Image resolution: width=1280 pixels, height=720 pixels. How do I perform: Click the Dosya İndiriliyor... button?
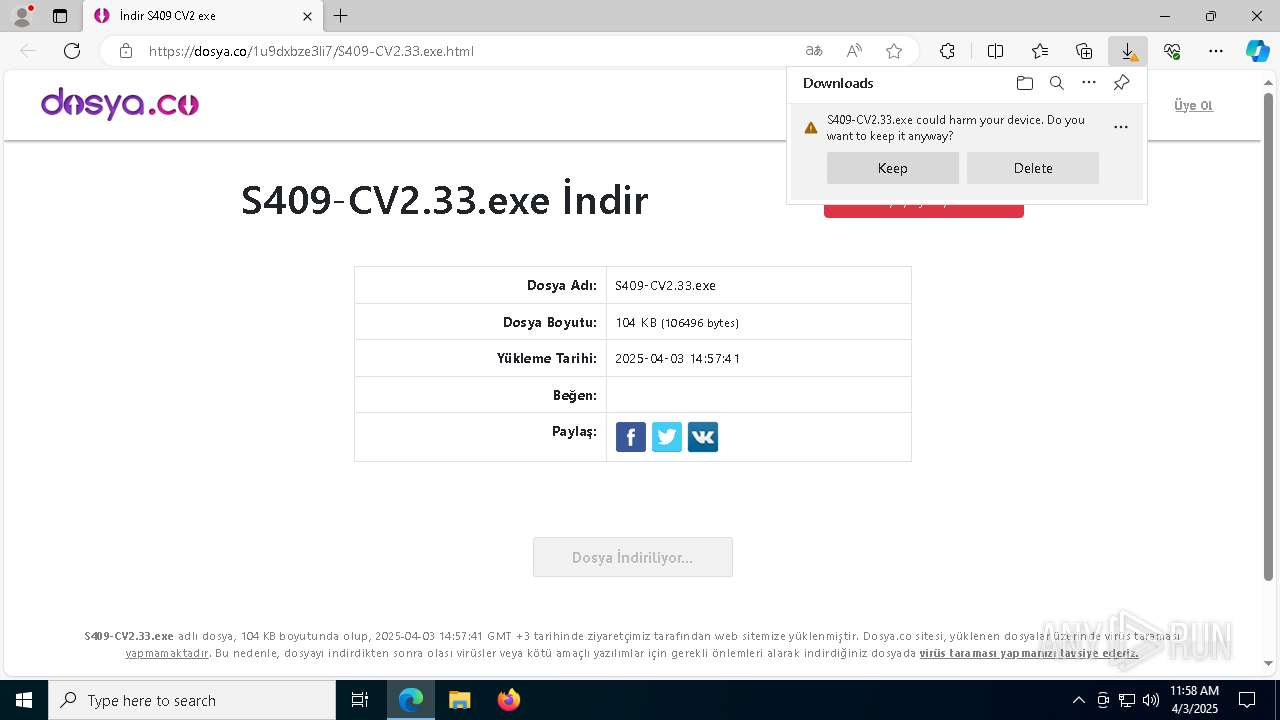coord(633,557)
